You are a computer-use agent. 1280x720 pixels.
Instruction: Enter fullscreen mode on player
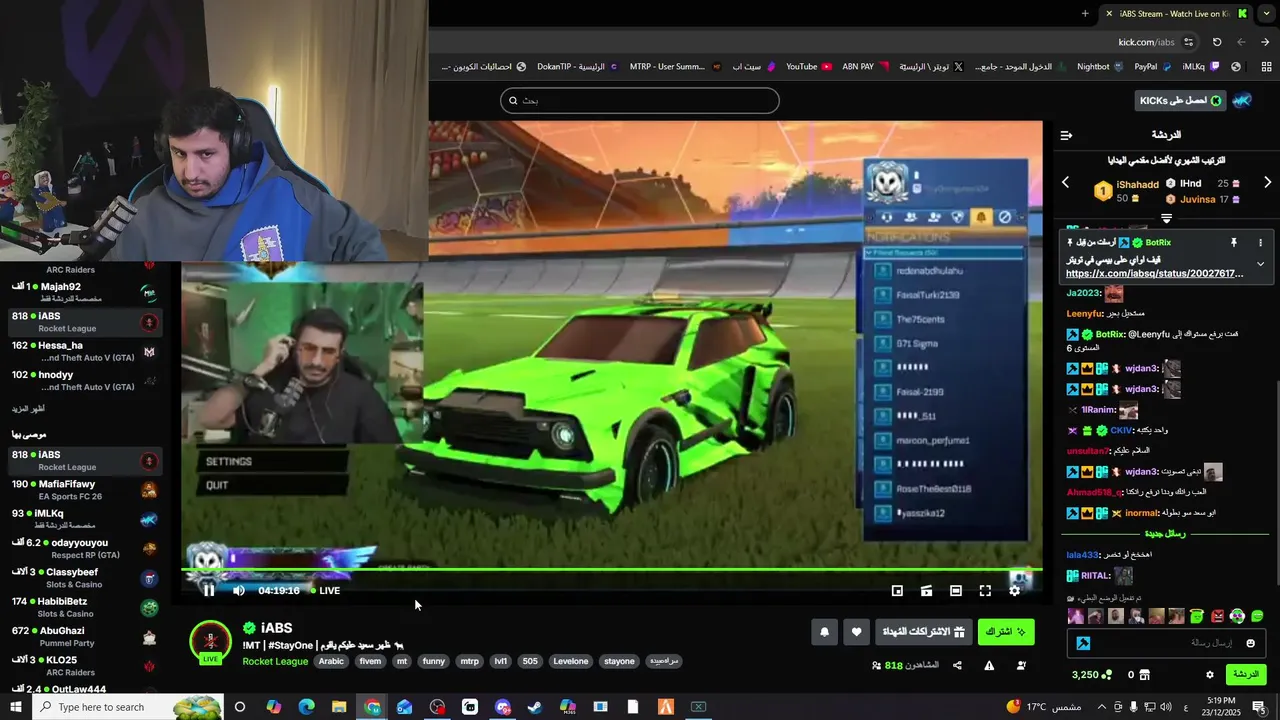tap(985, 591)
